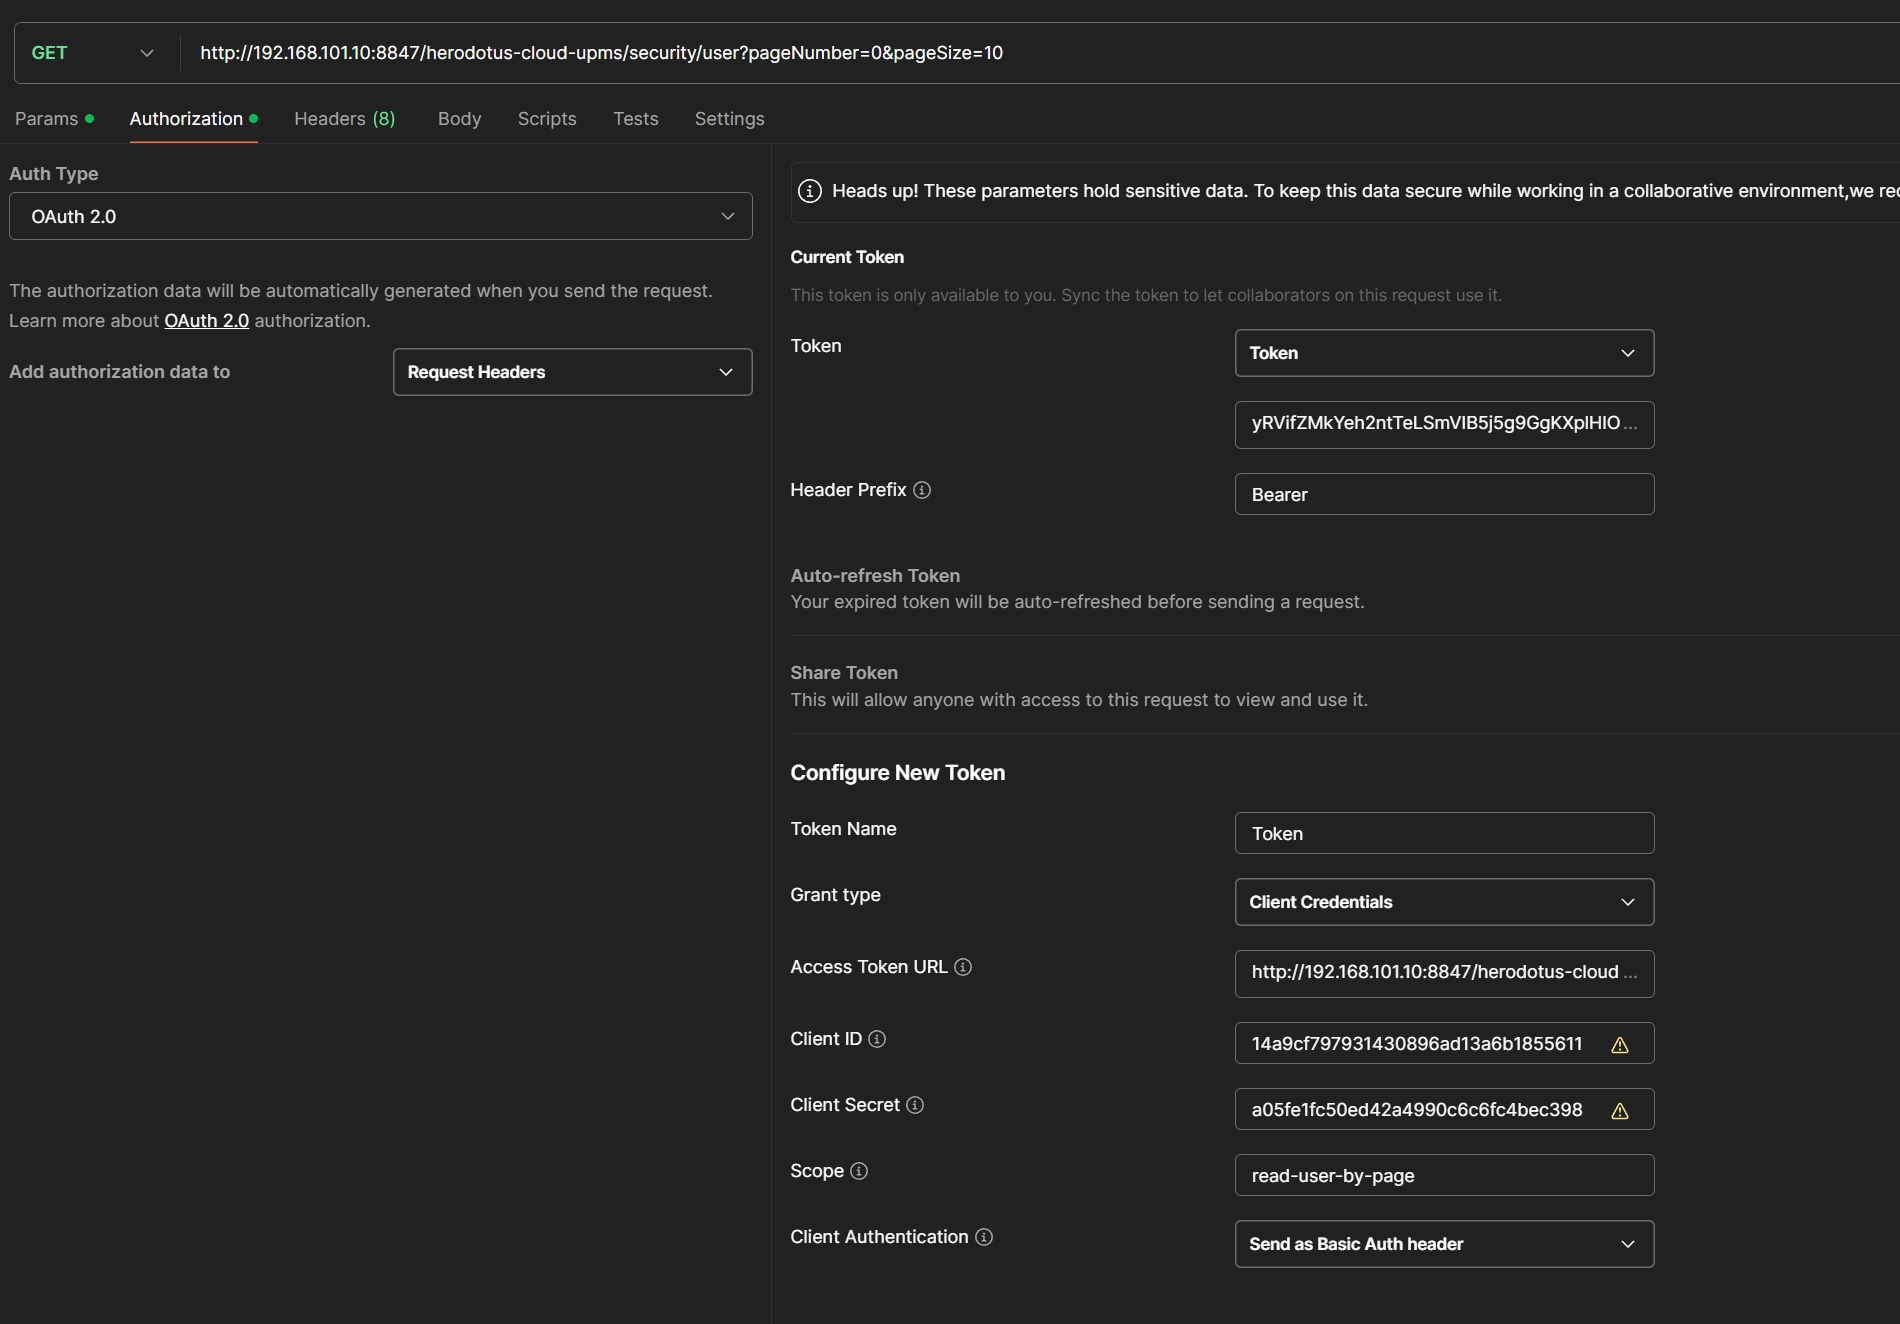
Task: Expand the Send as Basic Auth header dropdown
Action: click(1443, 1244)
